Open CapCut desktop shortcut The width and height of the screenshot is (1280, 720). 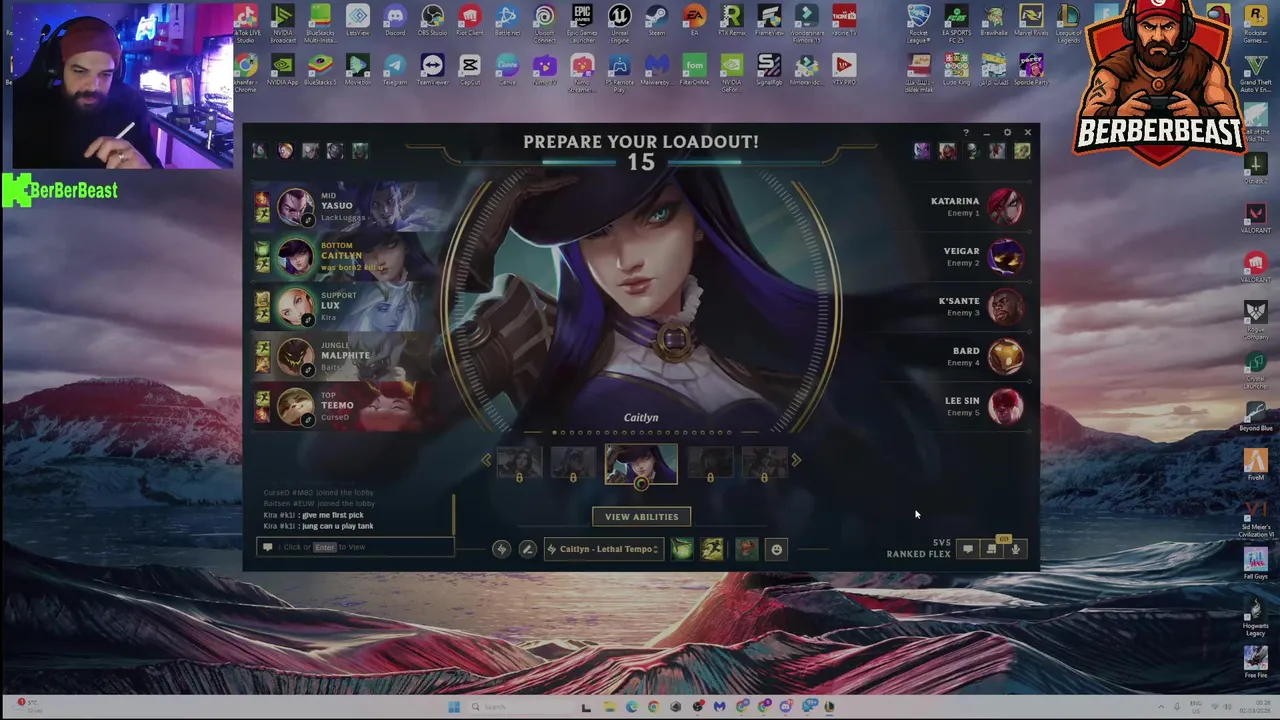tap(469, 69)
